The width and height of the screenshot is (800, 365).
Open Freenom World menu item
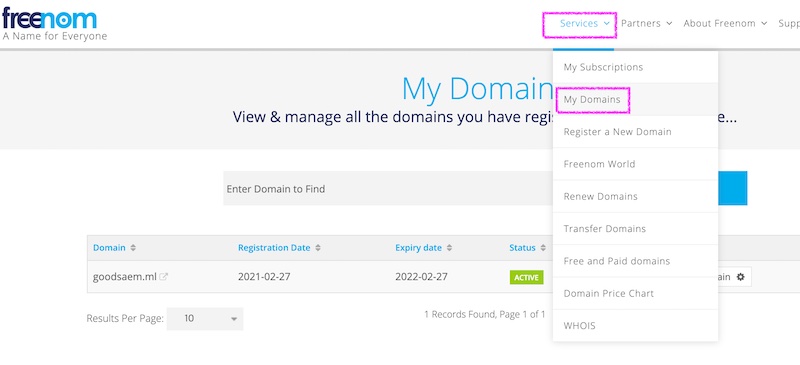635,164
